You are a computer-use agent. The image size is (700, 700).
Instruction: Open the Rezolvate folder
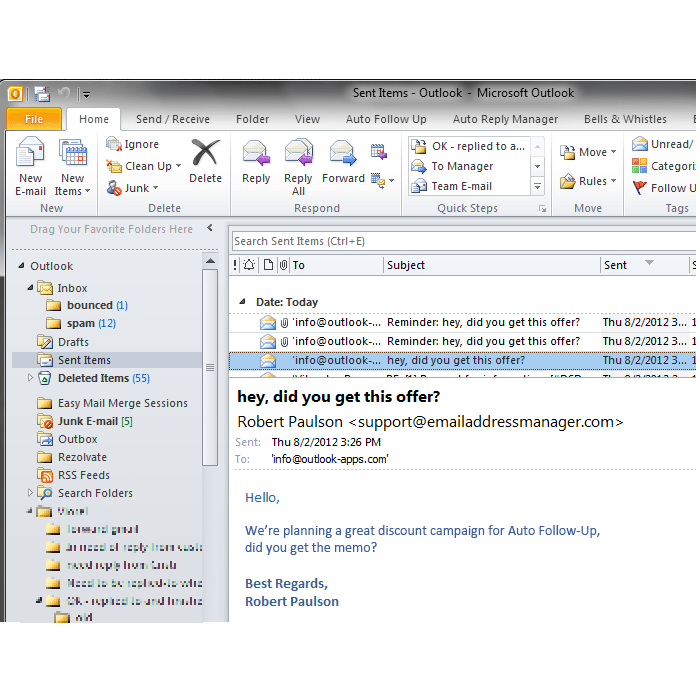tap(72, 457)
